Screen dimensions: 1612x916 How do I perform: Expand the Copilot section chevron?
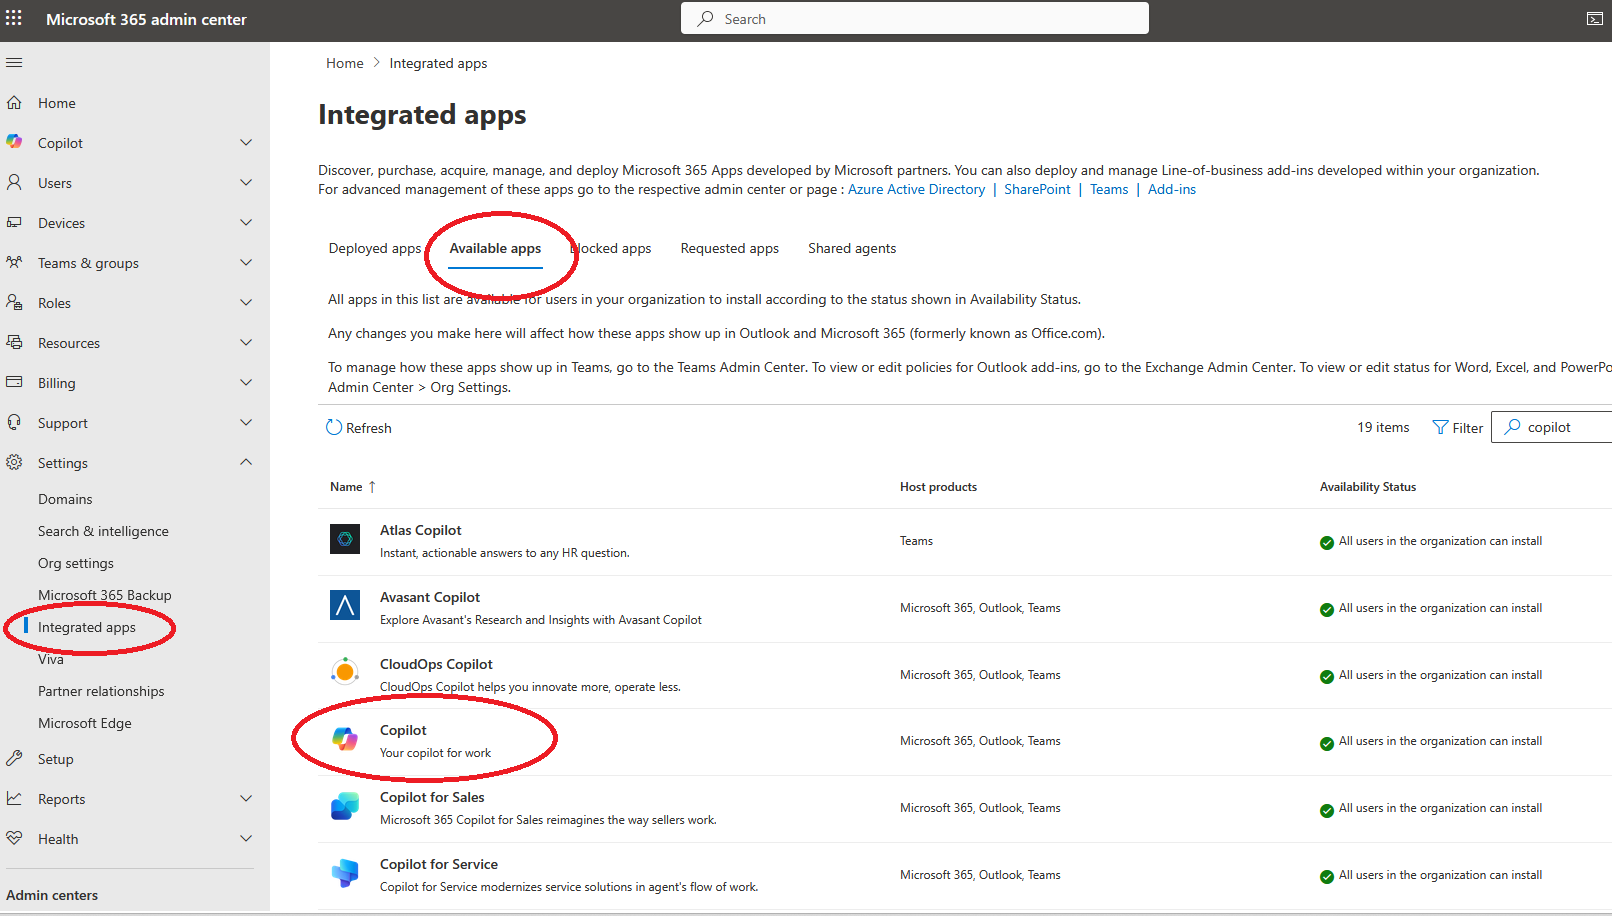click(246, 143)
